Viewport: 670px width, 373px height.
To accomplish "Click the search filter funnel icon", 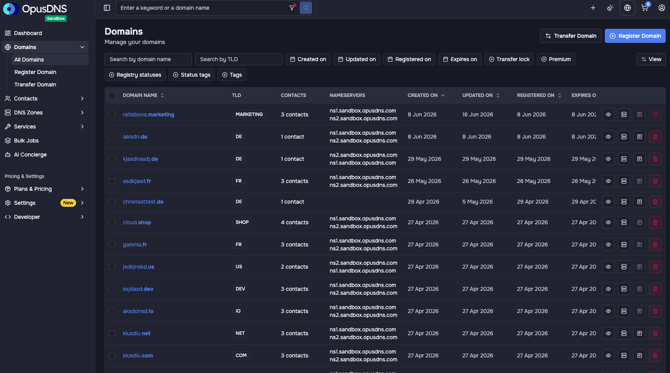I will coord(292,7).
